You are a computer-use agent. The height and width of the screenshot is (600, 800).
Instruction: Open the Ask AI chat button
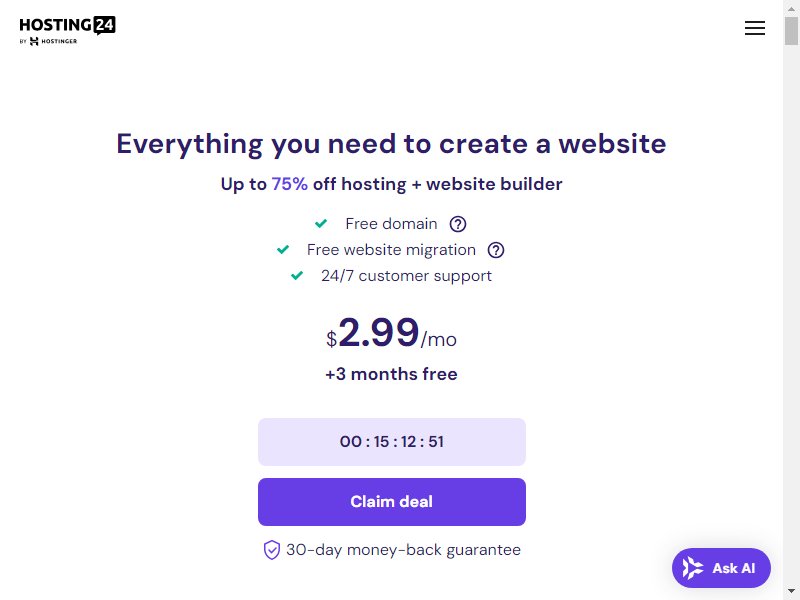coord(721,568)
